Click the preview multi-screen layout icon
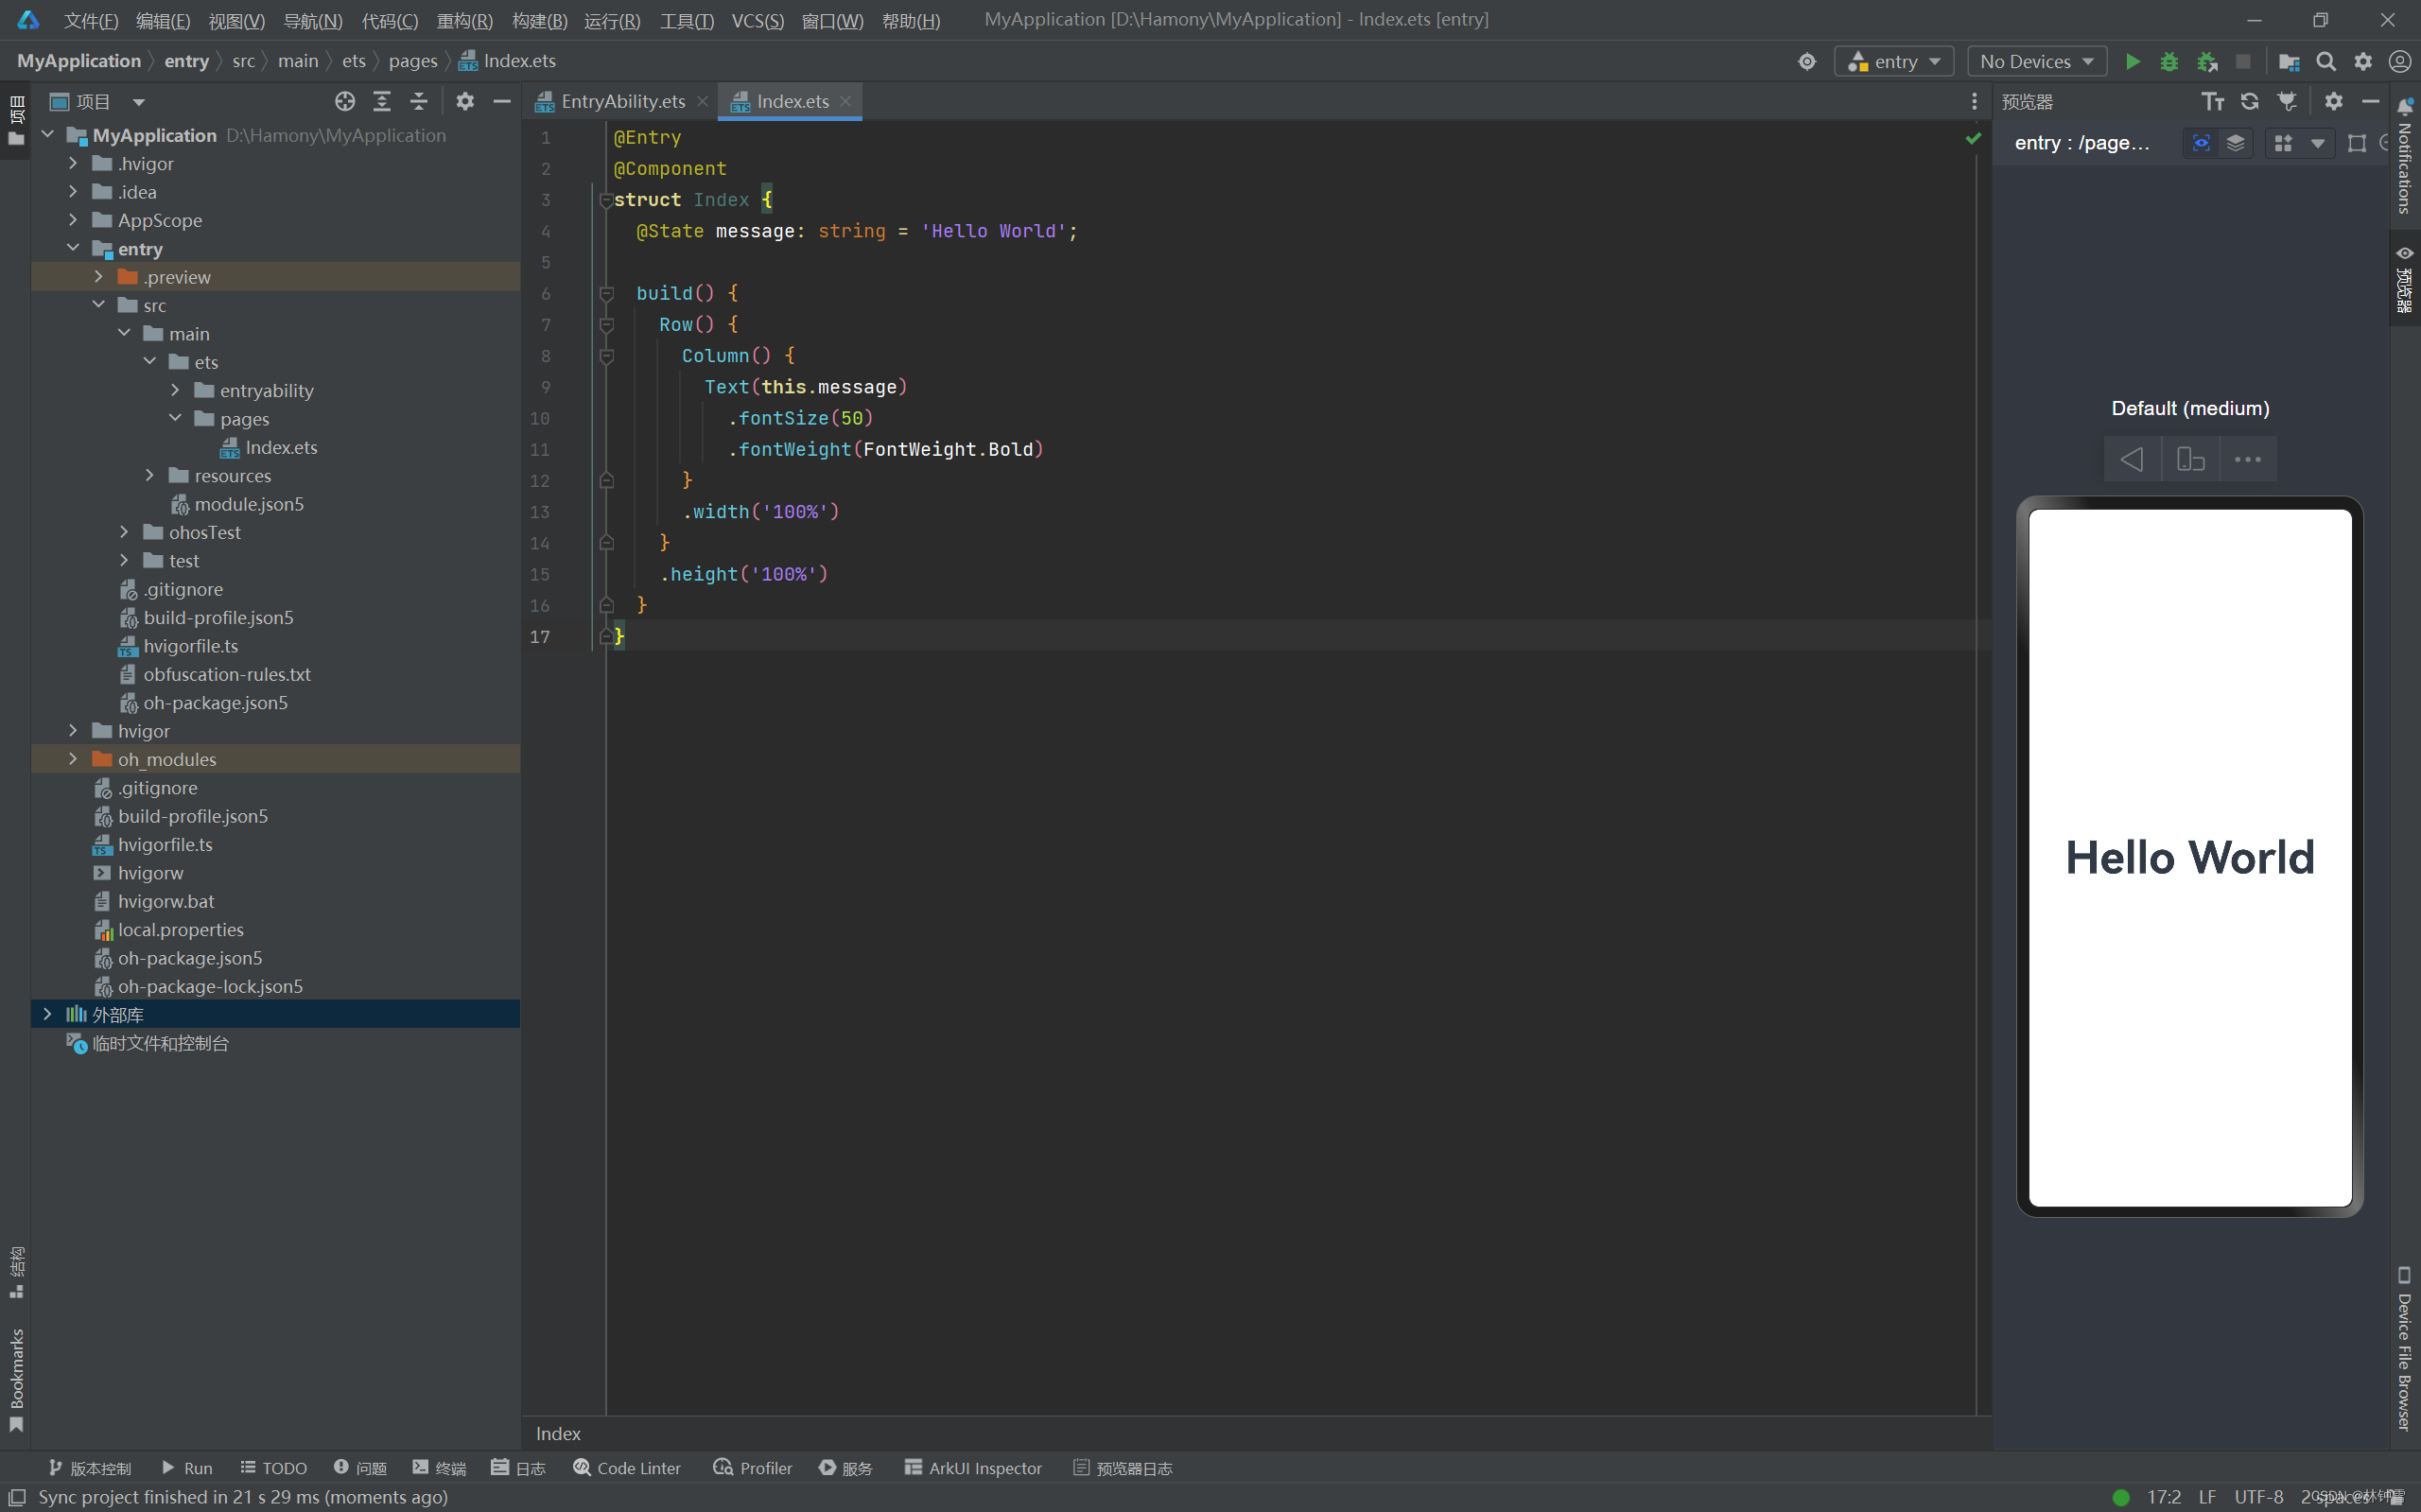Screen dimensions: 2421x1512 (2285, 143)
